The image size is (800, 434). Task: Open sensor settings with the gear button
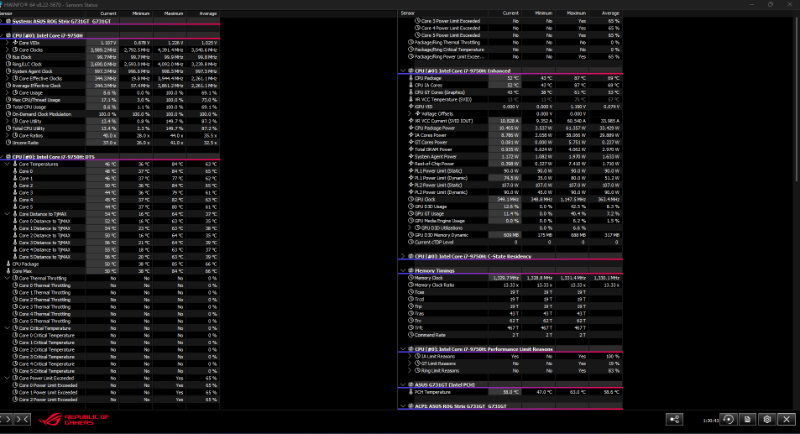[x=767, y=419]
